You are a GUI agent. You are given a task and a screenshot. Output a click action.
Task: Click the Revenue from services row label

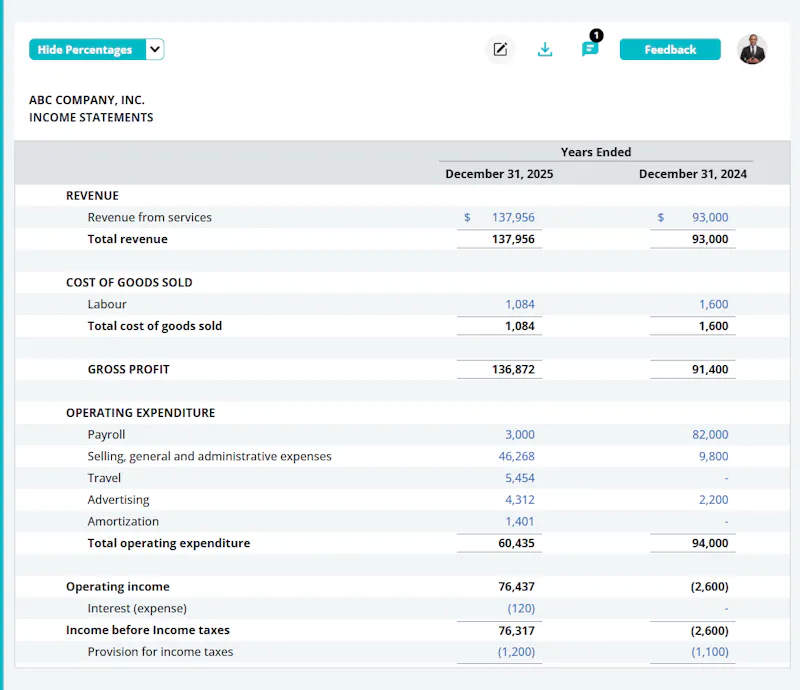[x=149, y=217]
